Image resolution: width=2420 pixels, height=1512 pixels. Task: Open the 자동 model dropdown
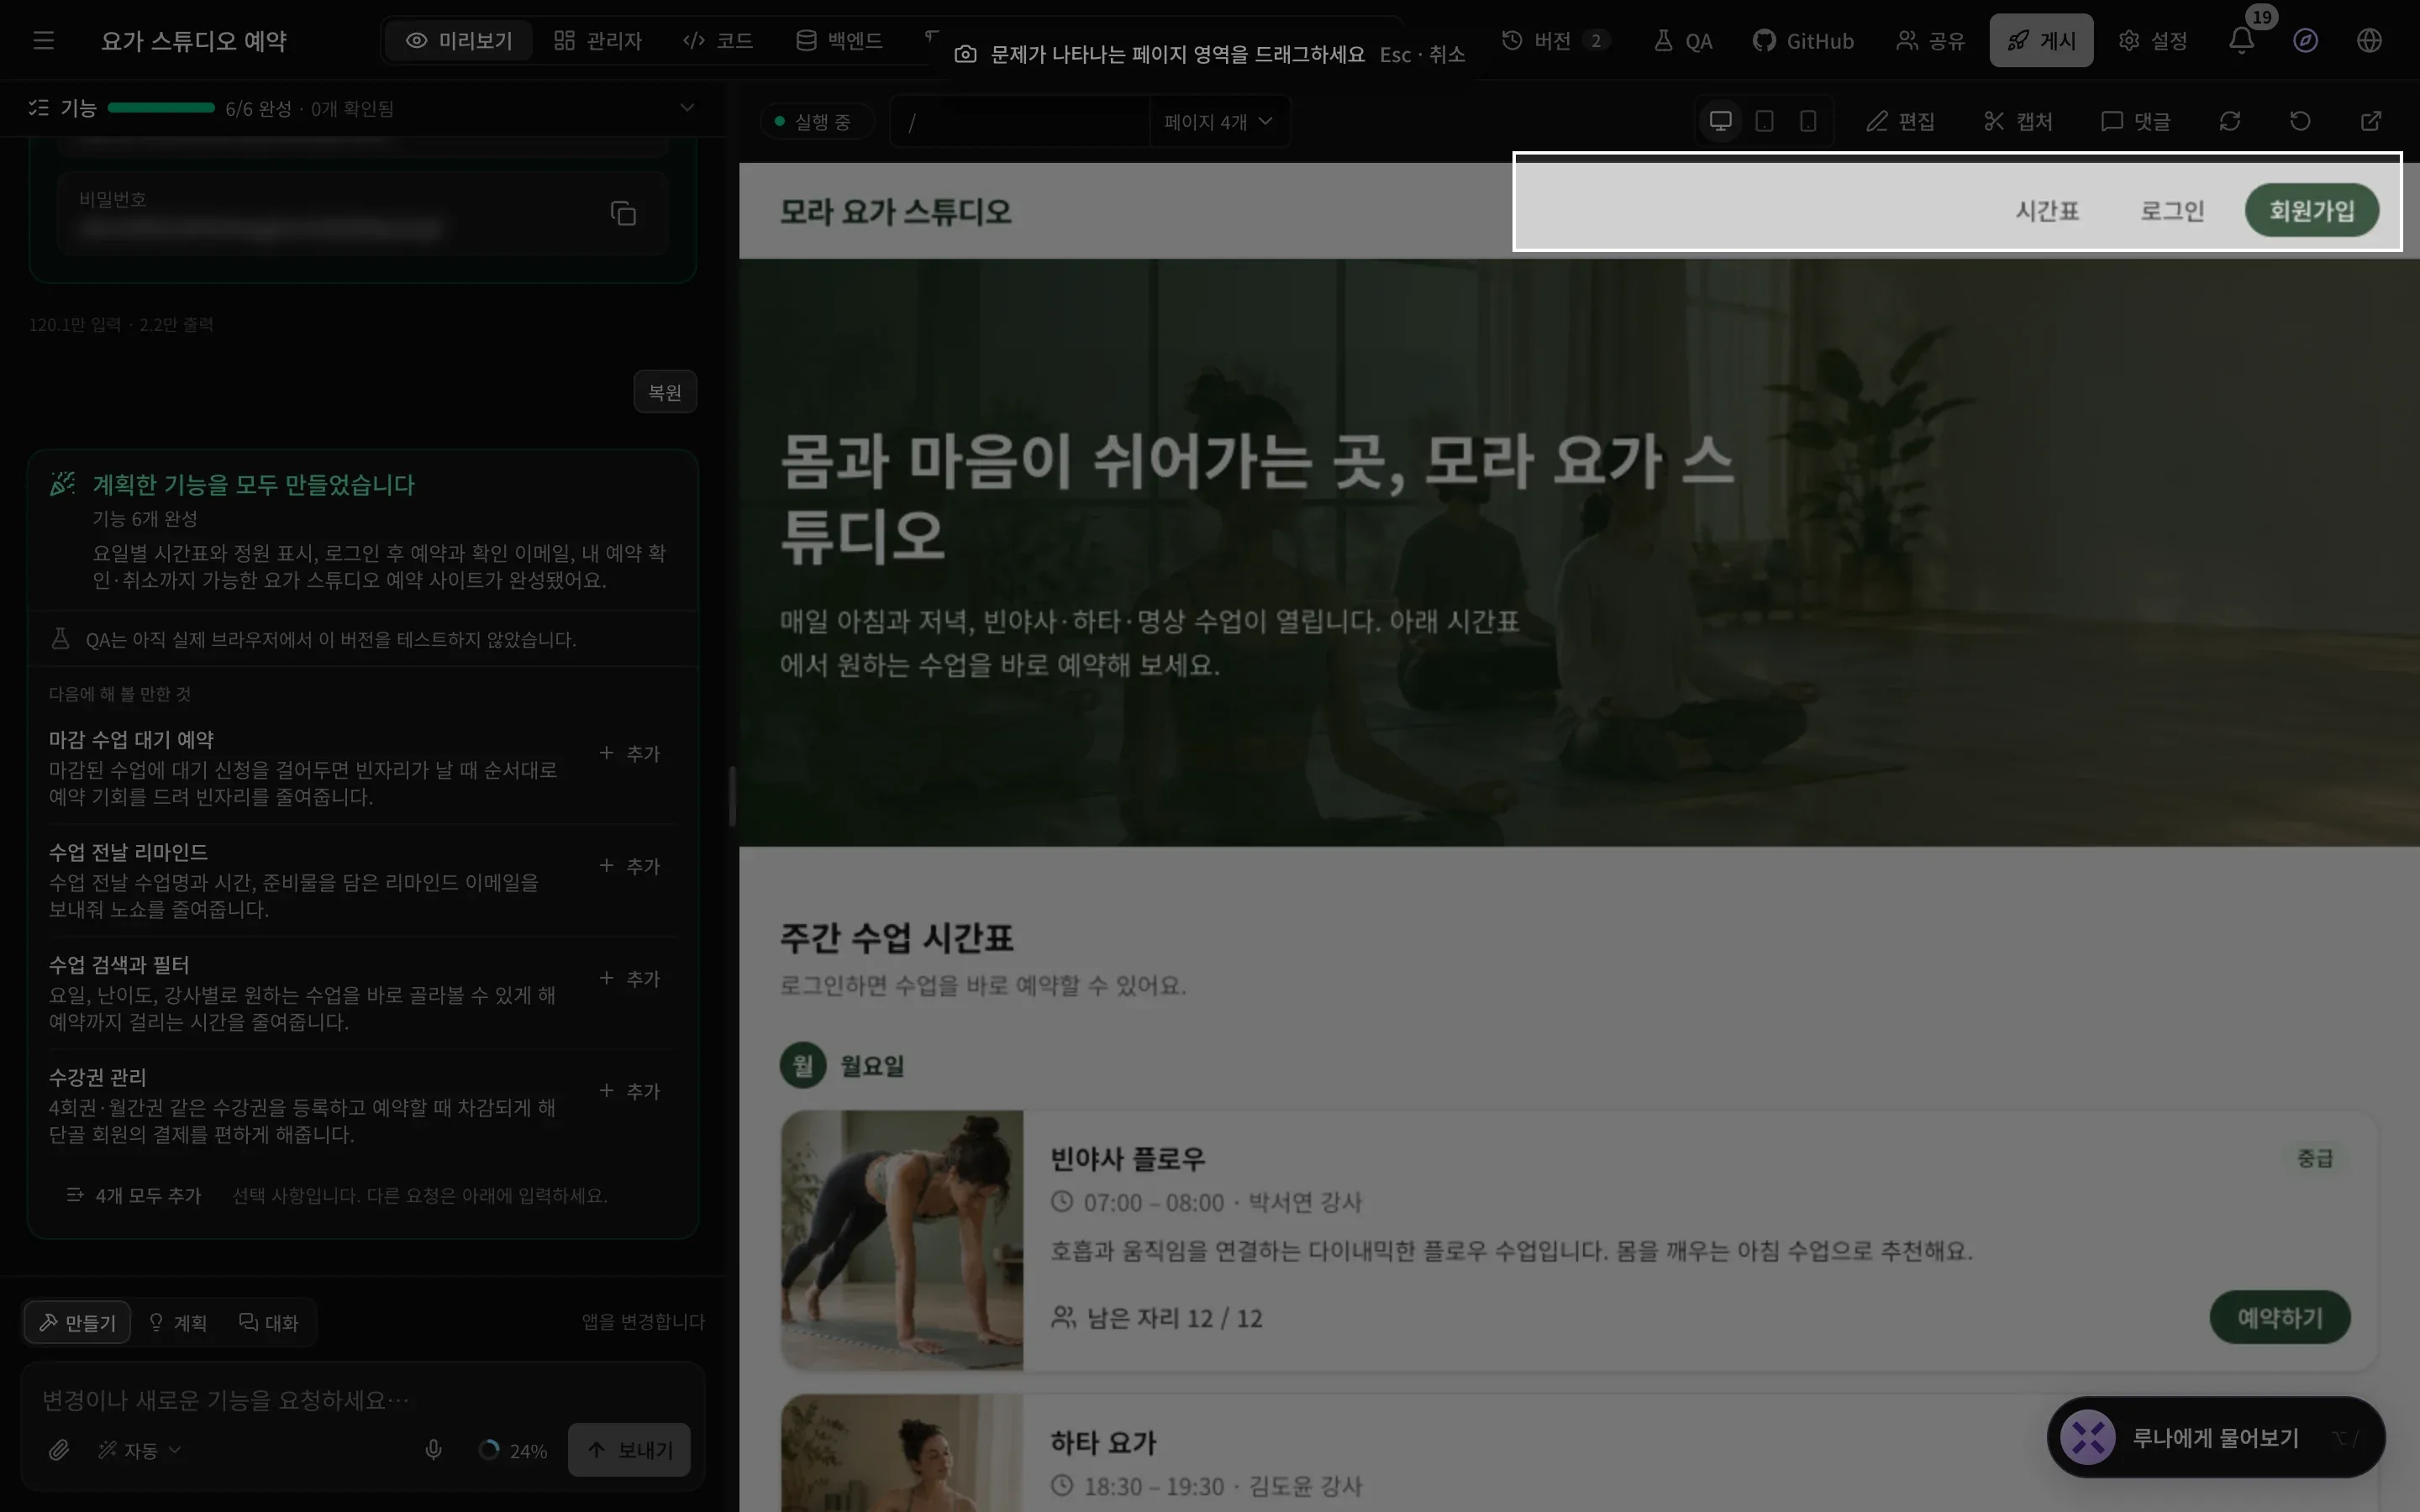139,1449
